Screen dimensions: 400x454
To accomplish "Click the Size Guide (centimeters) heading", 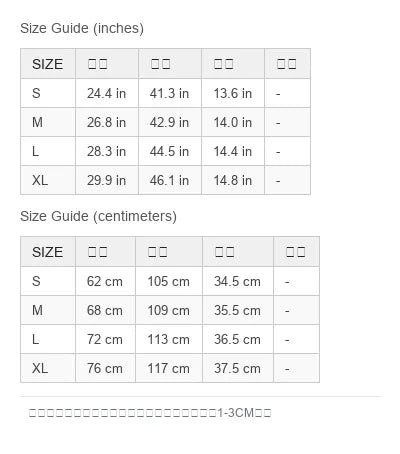I will [98, 216].
